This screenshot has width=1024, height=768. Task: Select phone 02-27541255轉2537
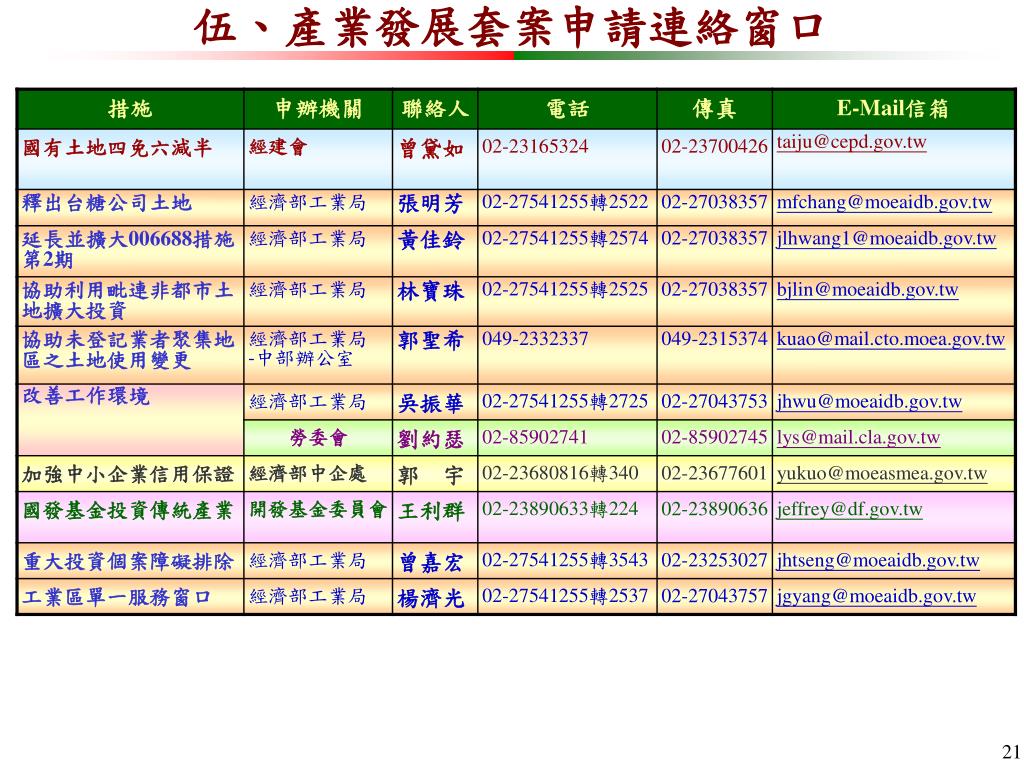(565, 596)
